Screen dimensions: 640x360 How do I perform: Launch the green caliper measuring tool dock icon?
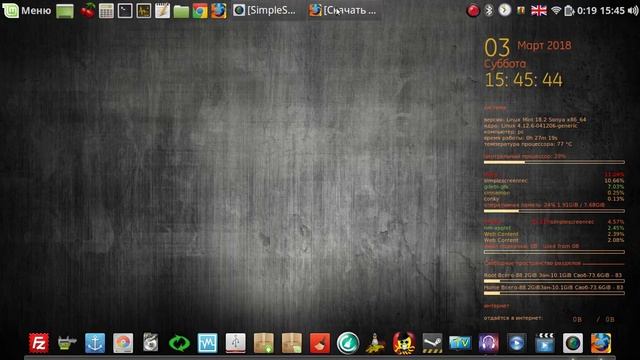(x=67, y=343)
